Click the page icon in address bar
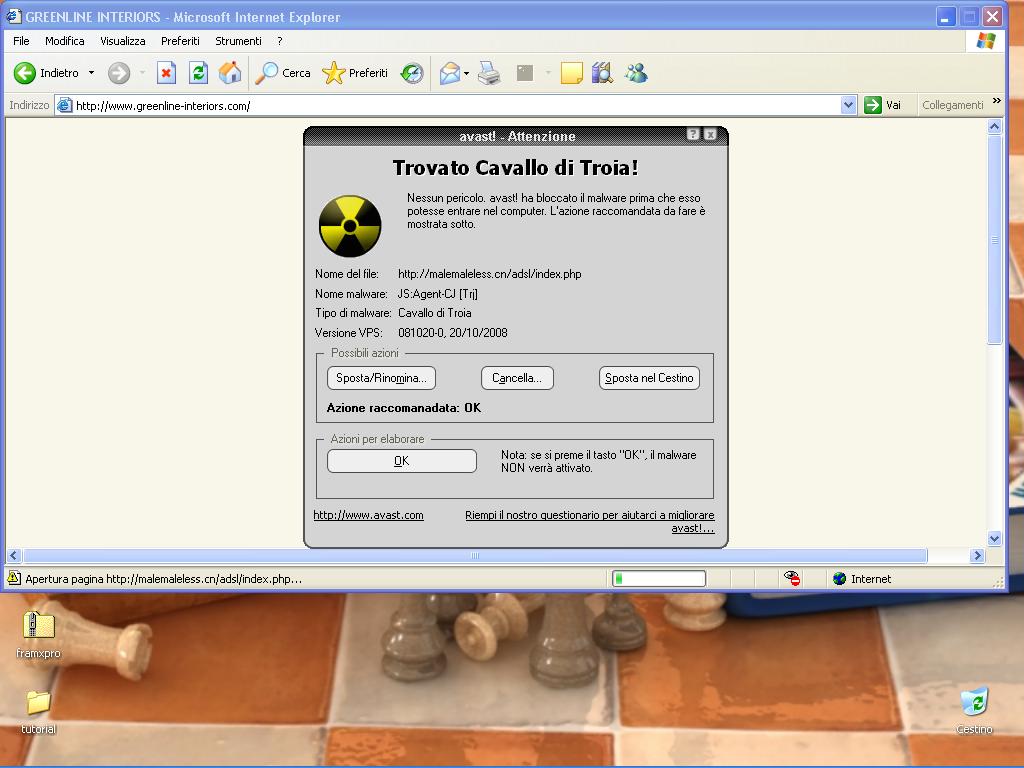The image size is (1024, 768). coord(64,105)
